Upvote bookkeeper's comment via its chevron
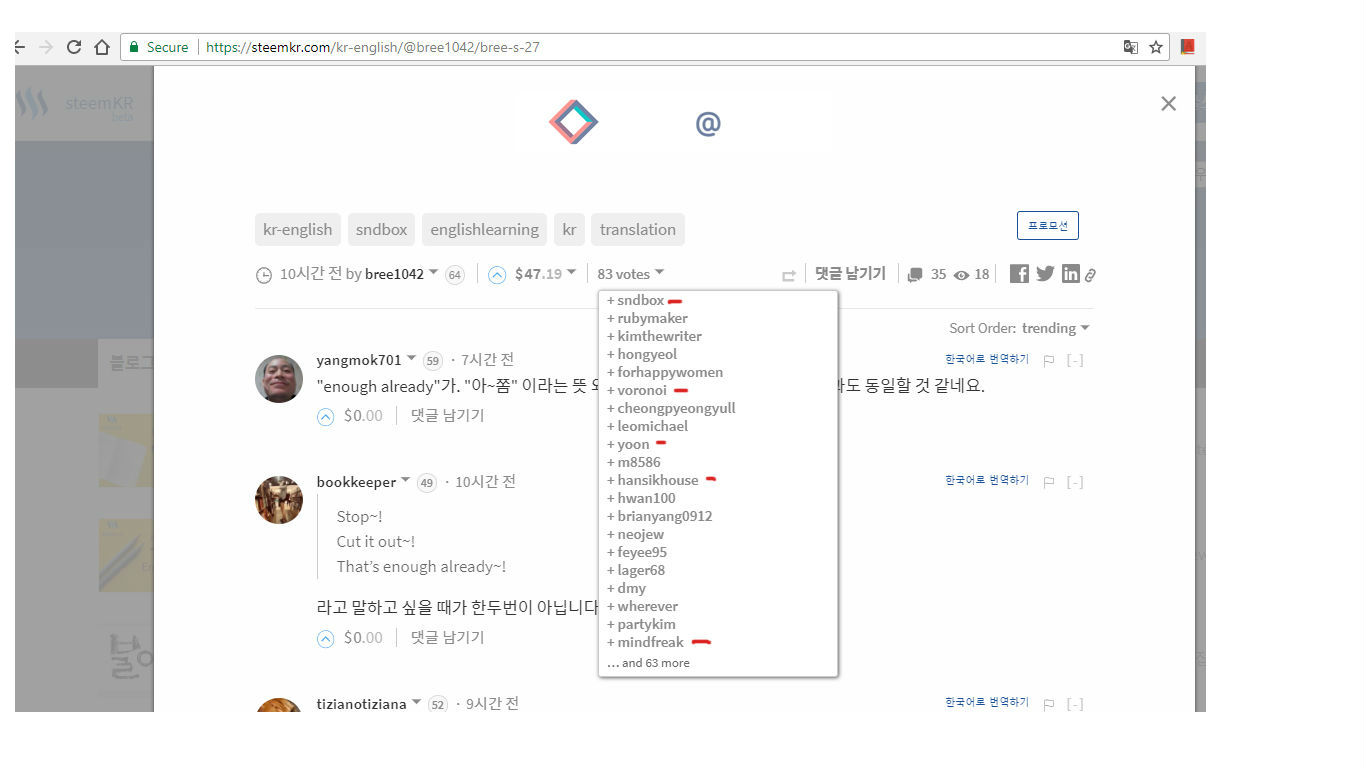 coord(325,637)
